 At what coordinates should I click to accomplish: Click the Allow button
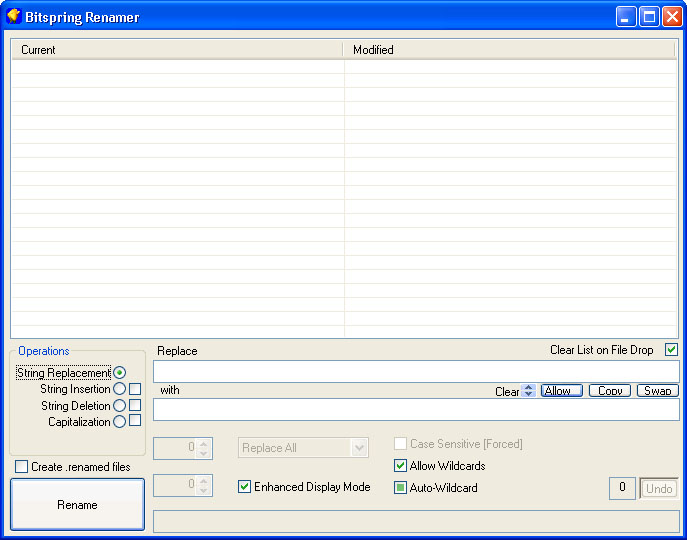point(562,391)
